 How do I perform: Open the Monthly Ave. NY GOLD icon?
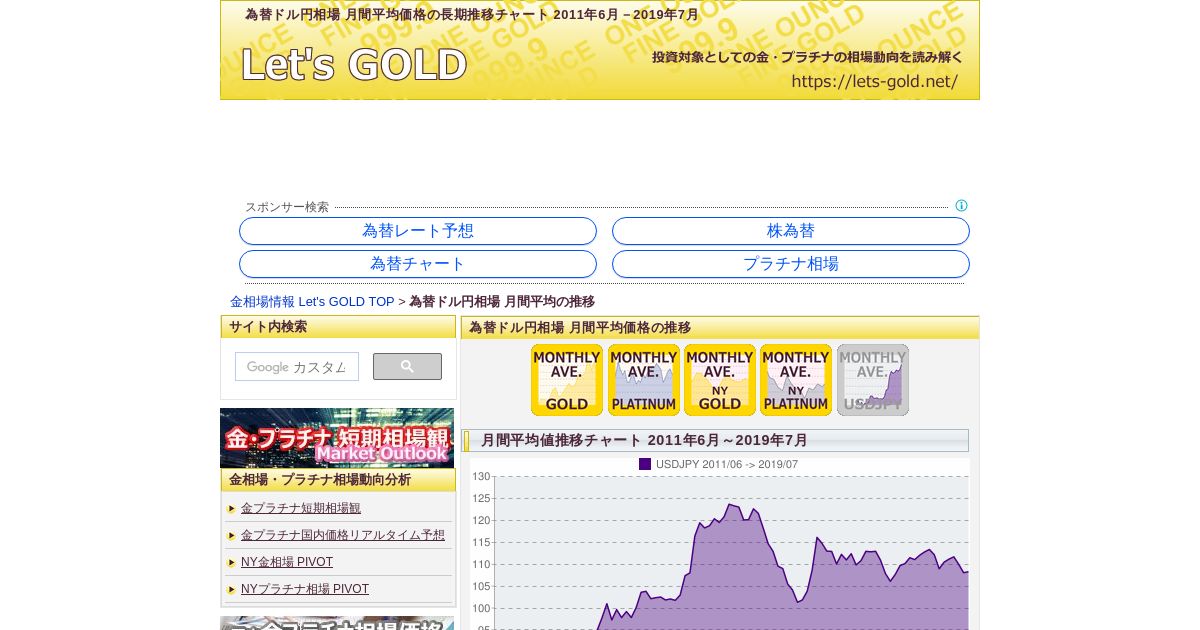(x=720, y=380)
